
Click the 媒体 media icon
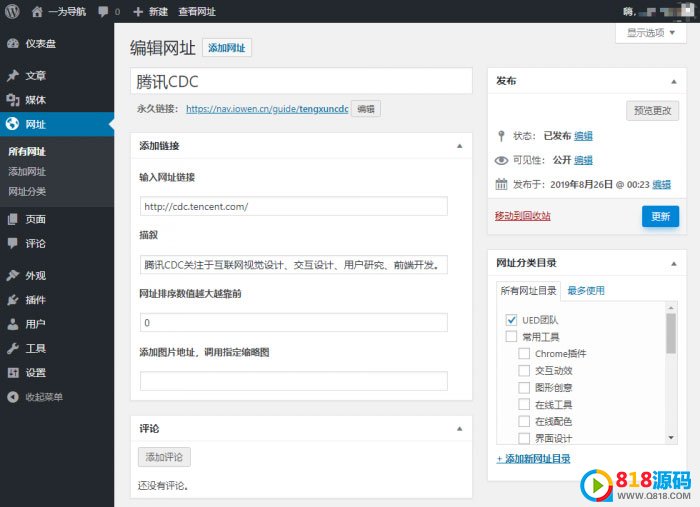(x=13, y=100)
